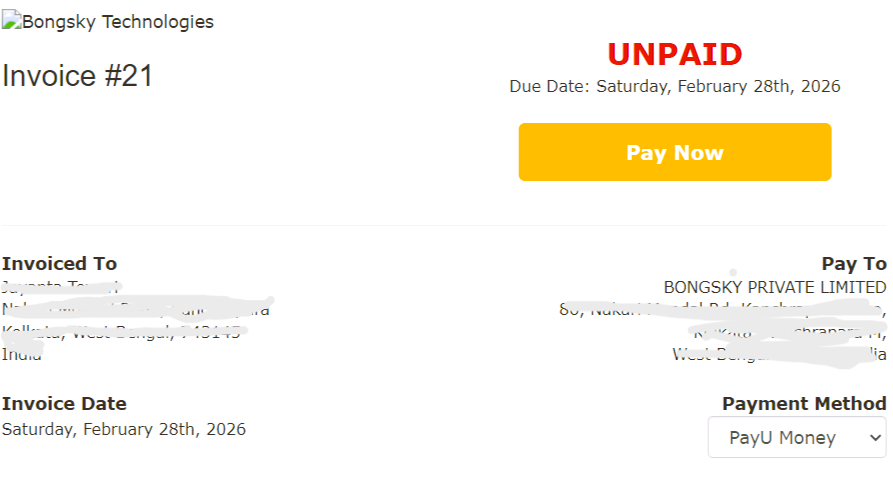Click the Invoice #21 heading
The height and width of the screenshot is (494, 893).
78,76
